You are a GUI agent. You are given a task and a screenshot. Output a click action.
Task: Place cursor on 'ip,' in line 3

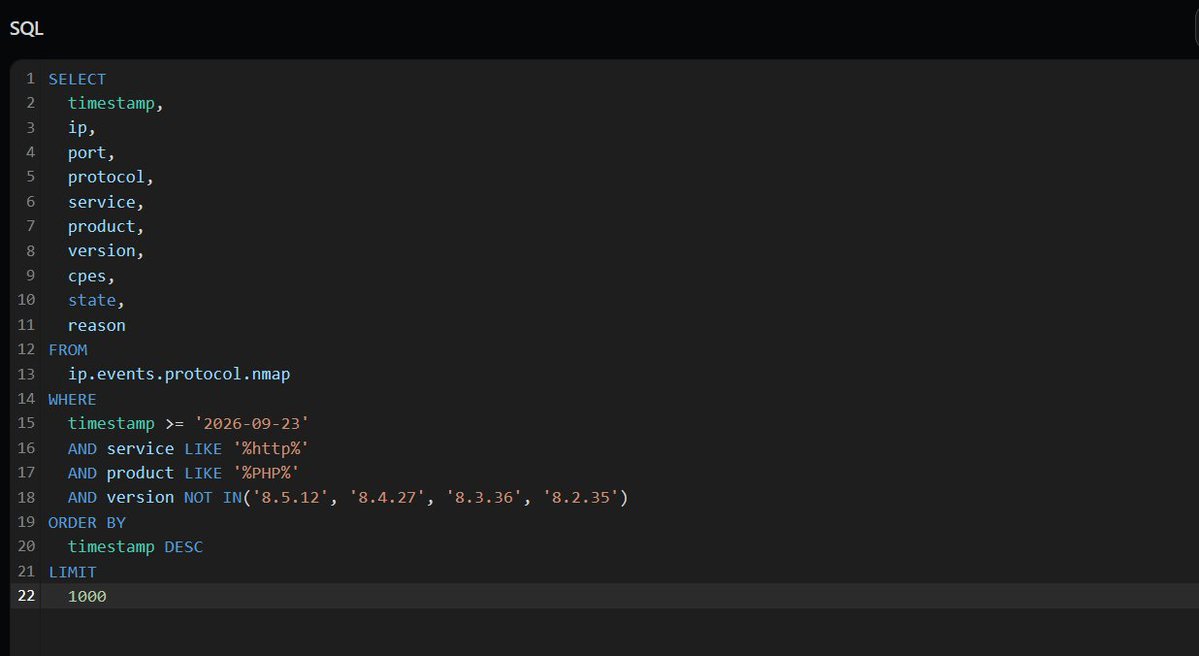tap(82, 128)
